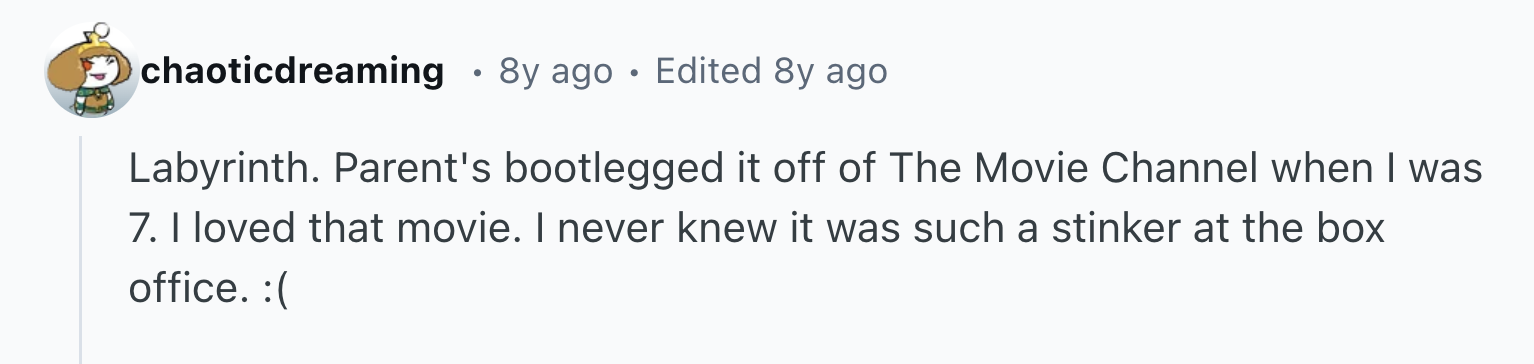Click the number '7.' starting the second line
This screenshot has width=1534, height=364.
(141, 229)
